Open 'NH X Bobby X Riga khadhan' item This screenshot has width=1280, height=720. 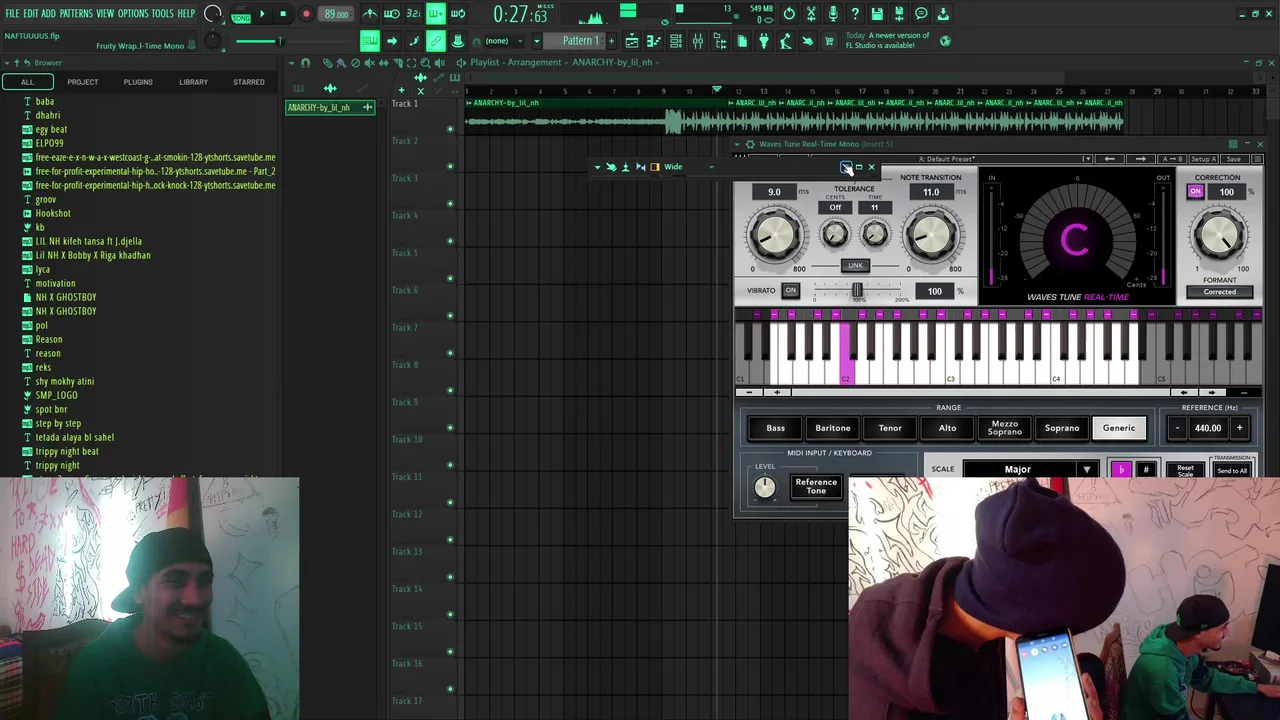93,255
